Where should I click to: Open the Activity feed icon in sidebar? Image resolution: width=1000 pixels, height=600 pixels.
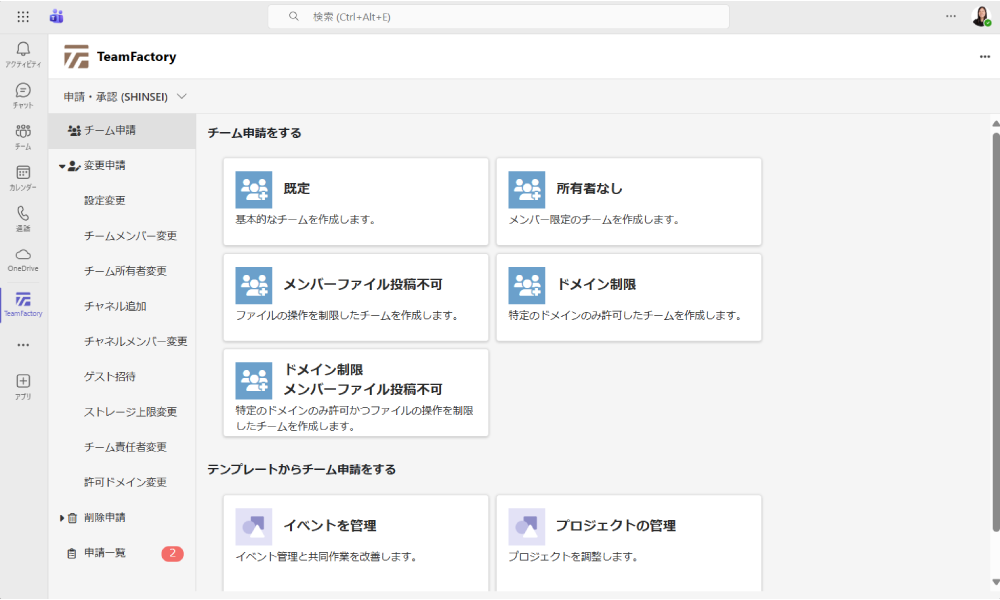[x=23, y=50]
